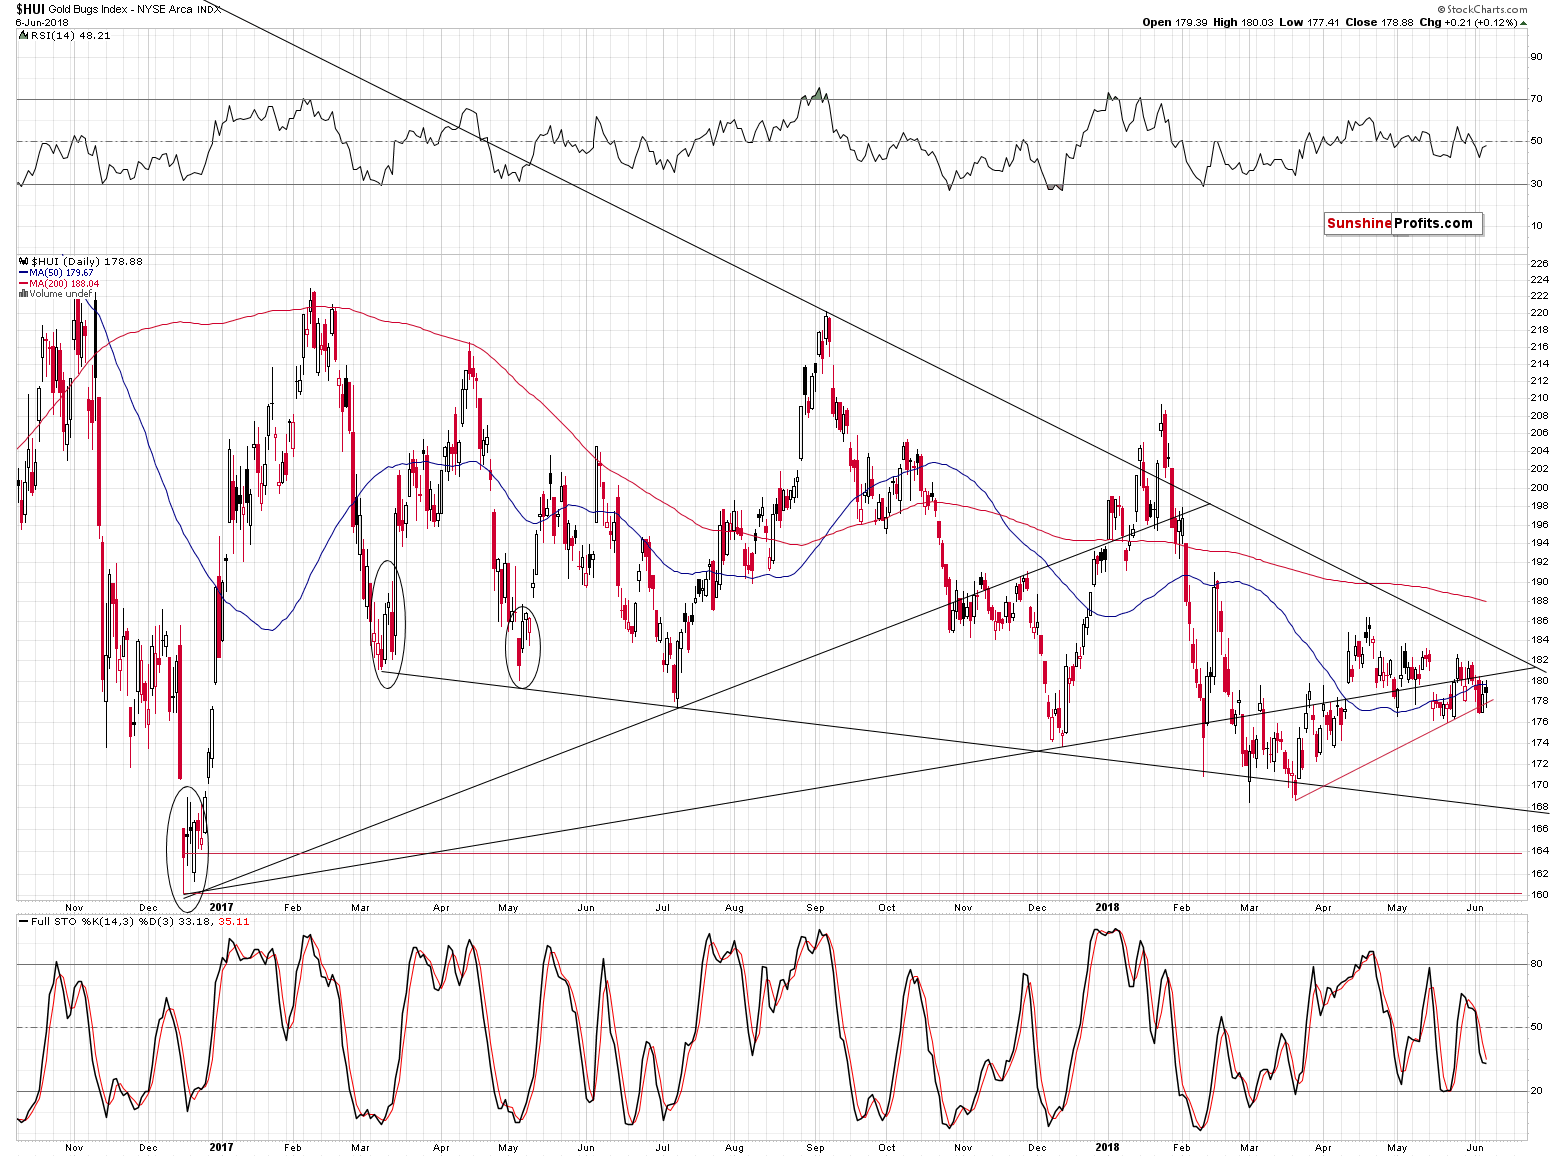Click the 200 price axis label
The height and width of the screenshot is (1157, 1565).
[x=1540, y=488]
